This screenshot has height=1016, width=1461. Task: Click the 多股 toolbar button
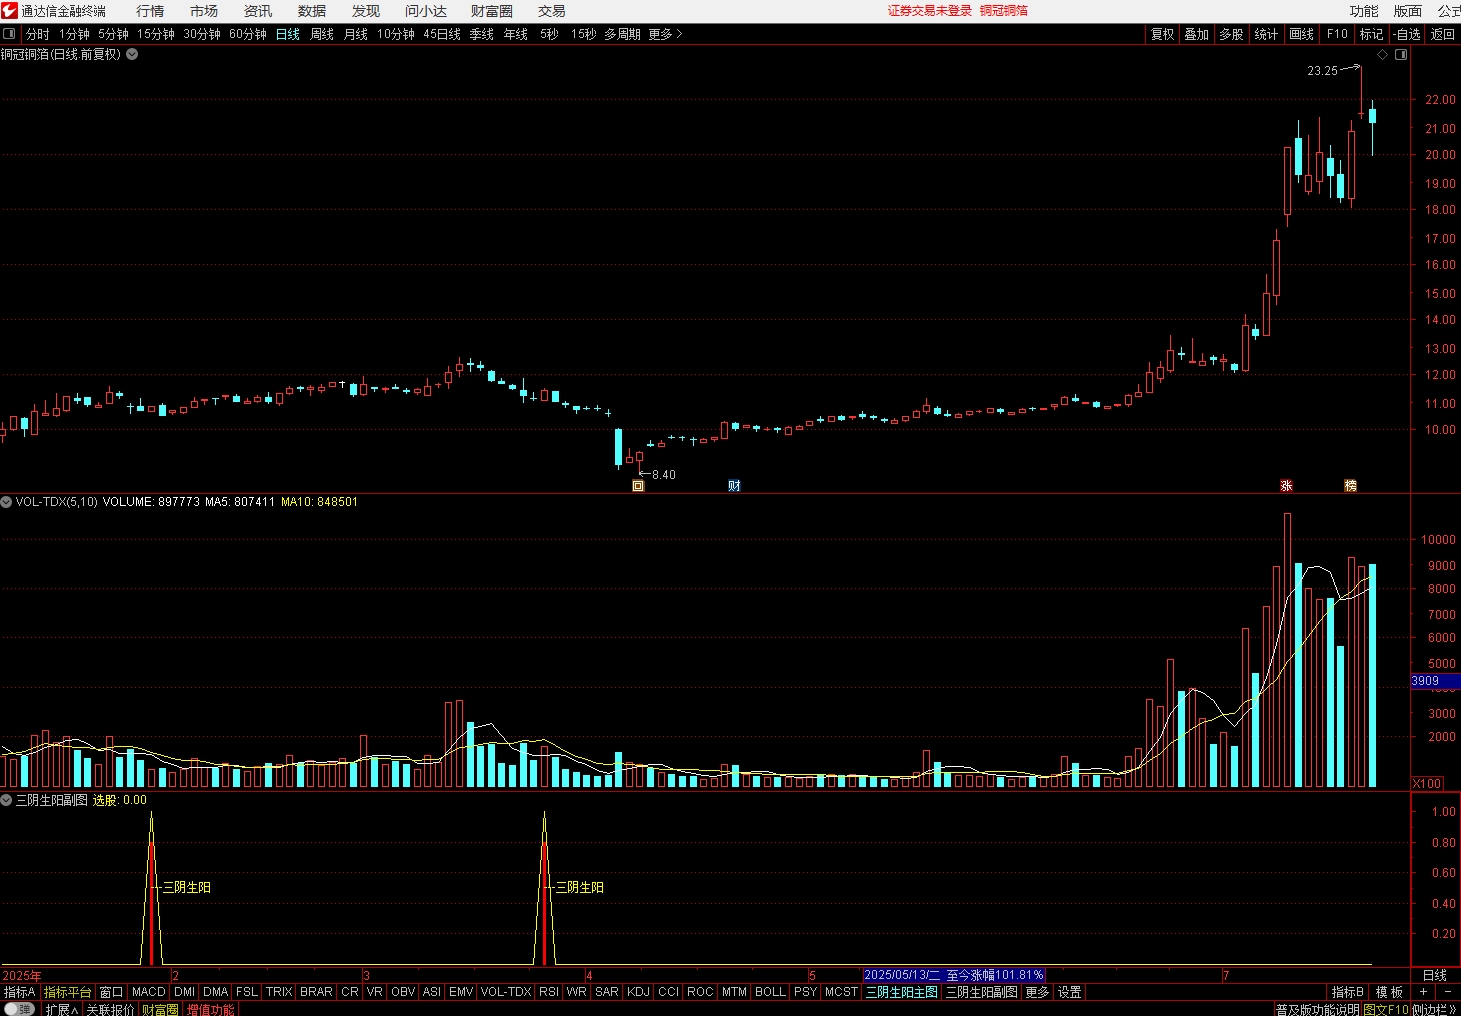pyautogui.click(x=1231, y=34)
